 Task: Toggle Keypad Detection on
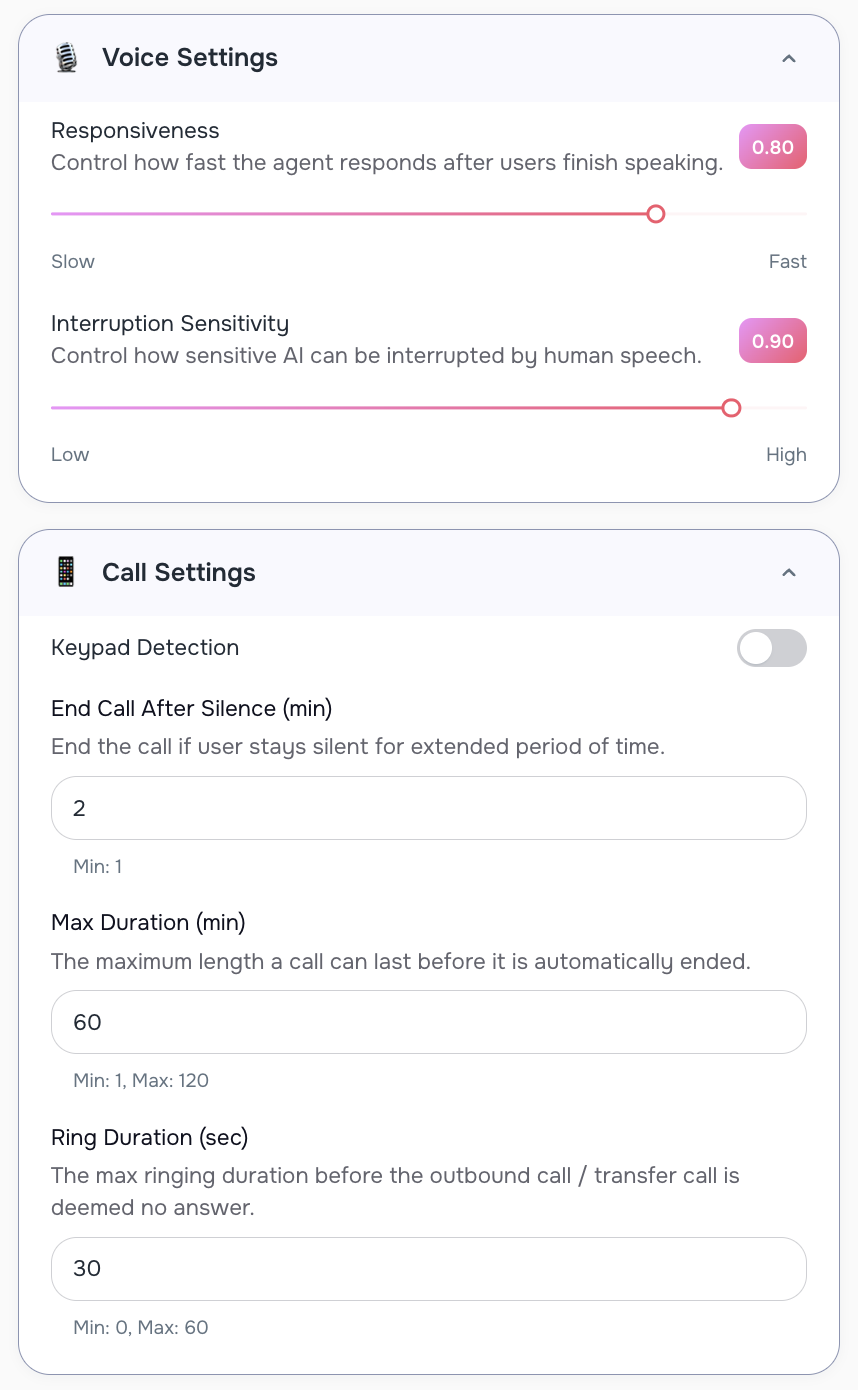(771, 648)
